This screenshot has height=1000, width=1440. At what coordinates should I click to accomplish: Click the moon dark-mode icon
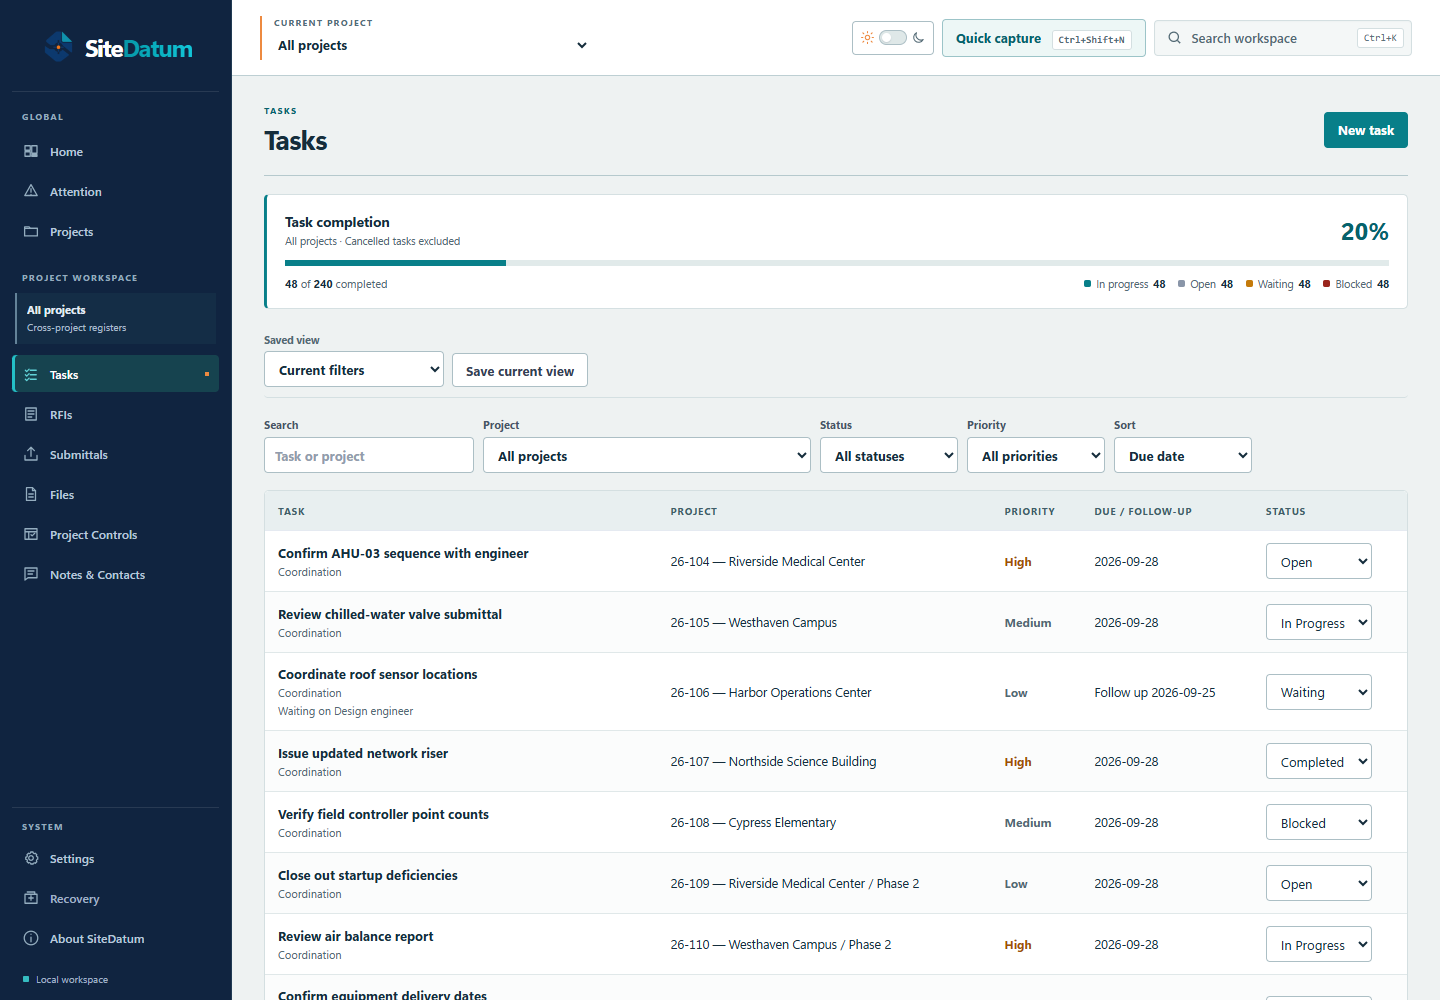click(x=918, y=38)
